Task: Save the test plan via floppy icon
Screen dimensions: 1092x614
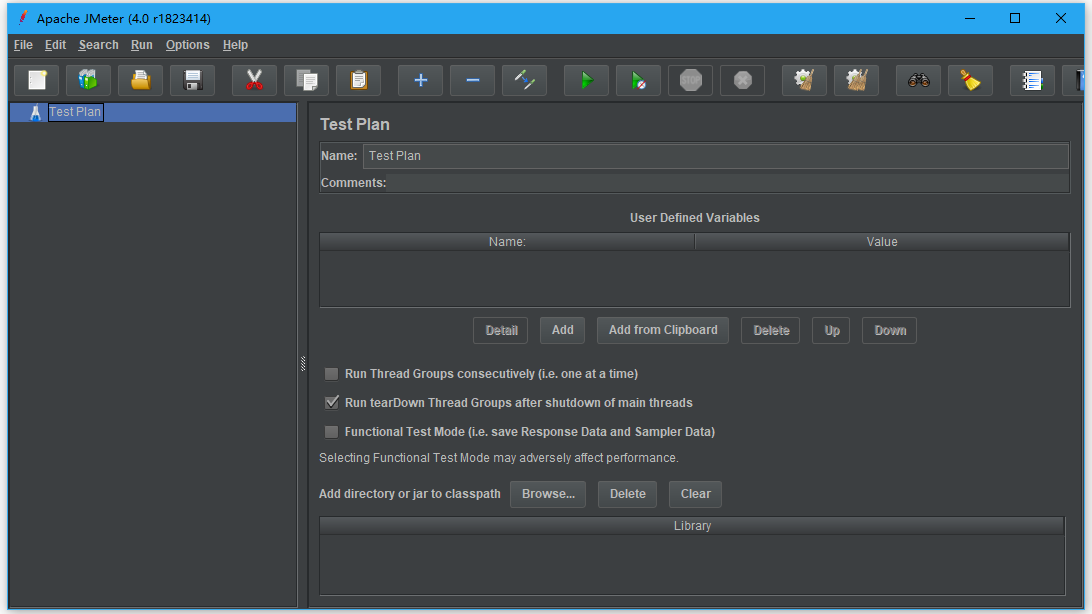Action: point(193,80)
